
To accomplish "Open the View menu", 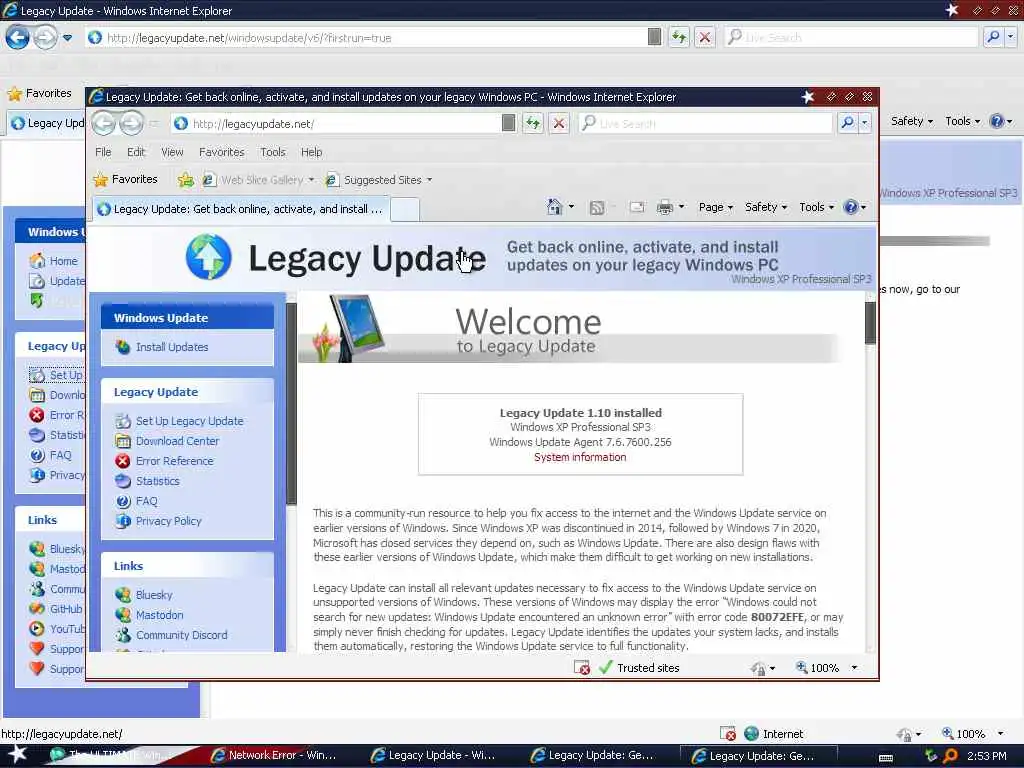I will click(172, 152).
